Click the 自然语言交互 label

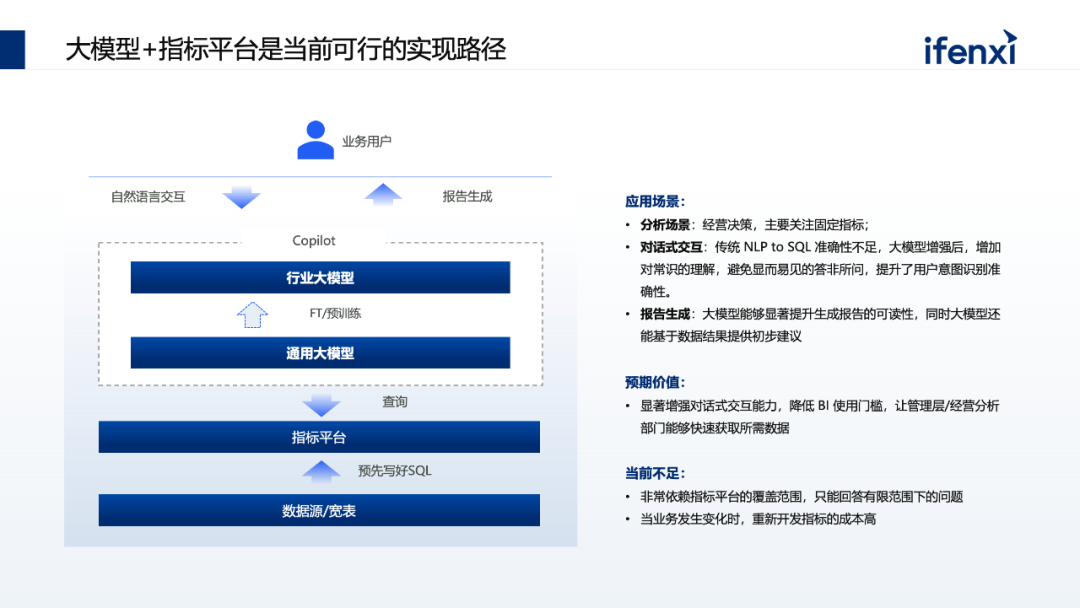pyautogui.click(x=148, y=197)
